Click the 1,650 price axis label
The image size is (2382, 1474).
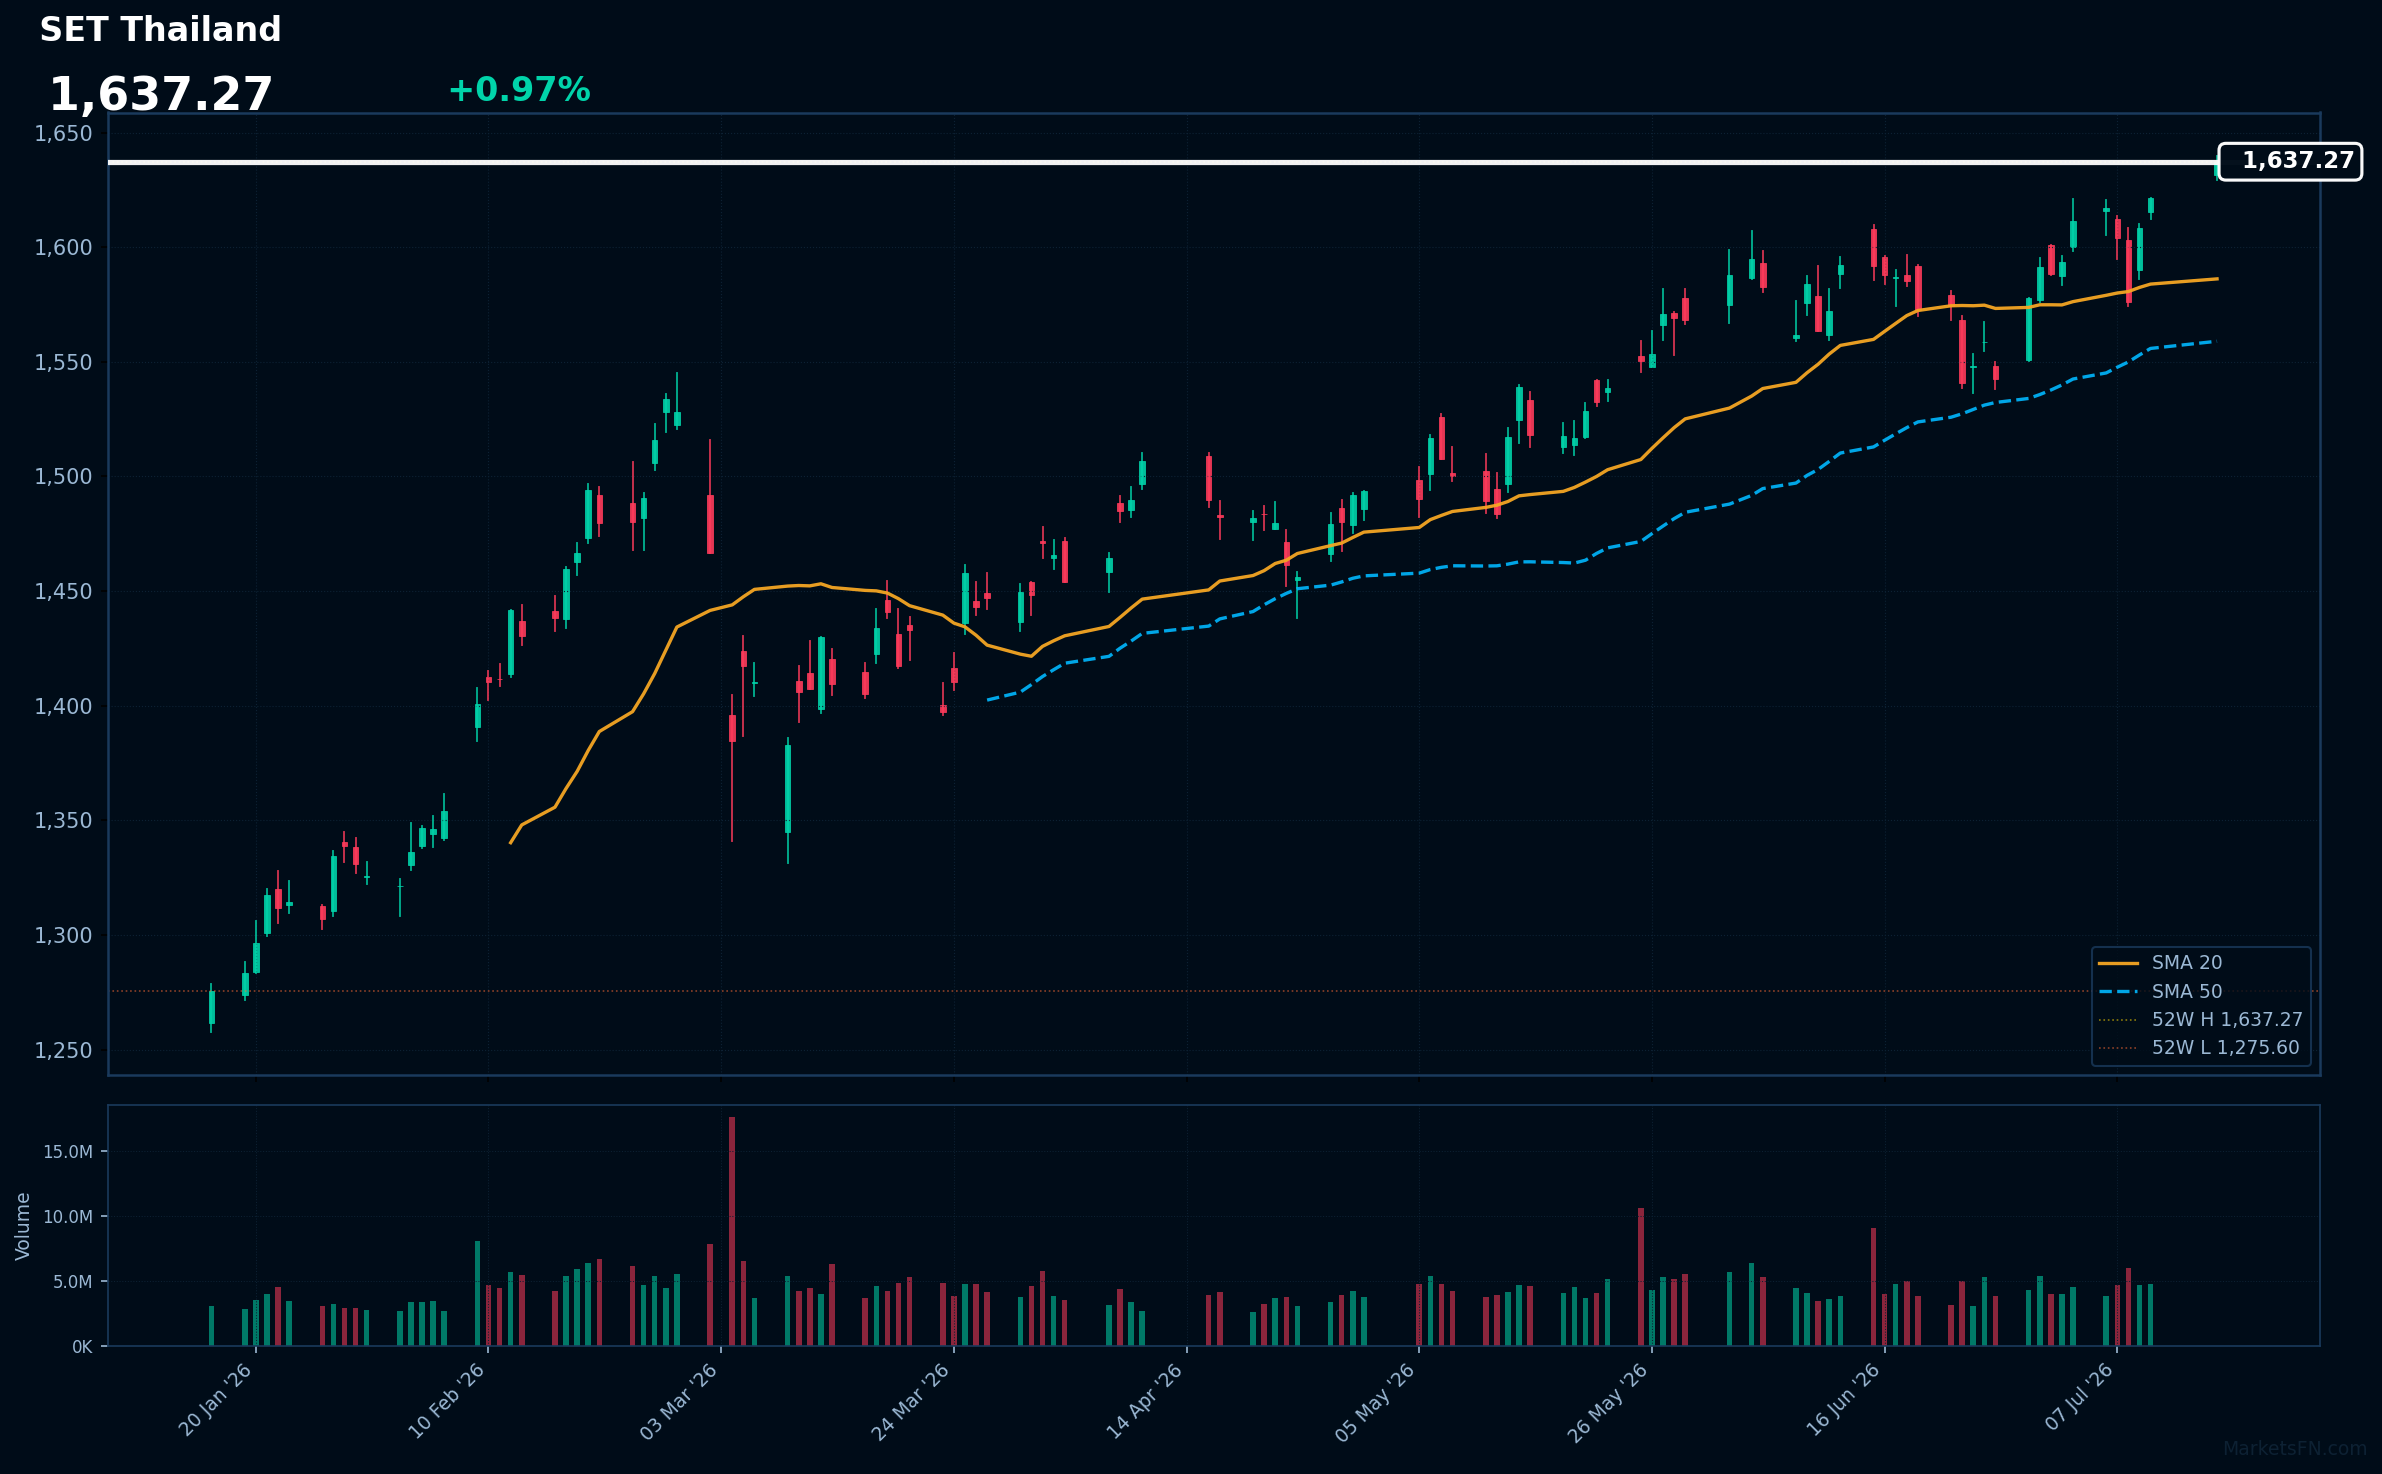click(63, 134)
